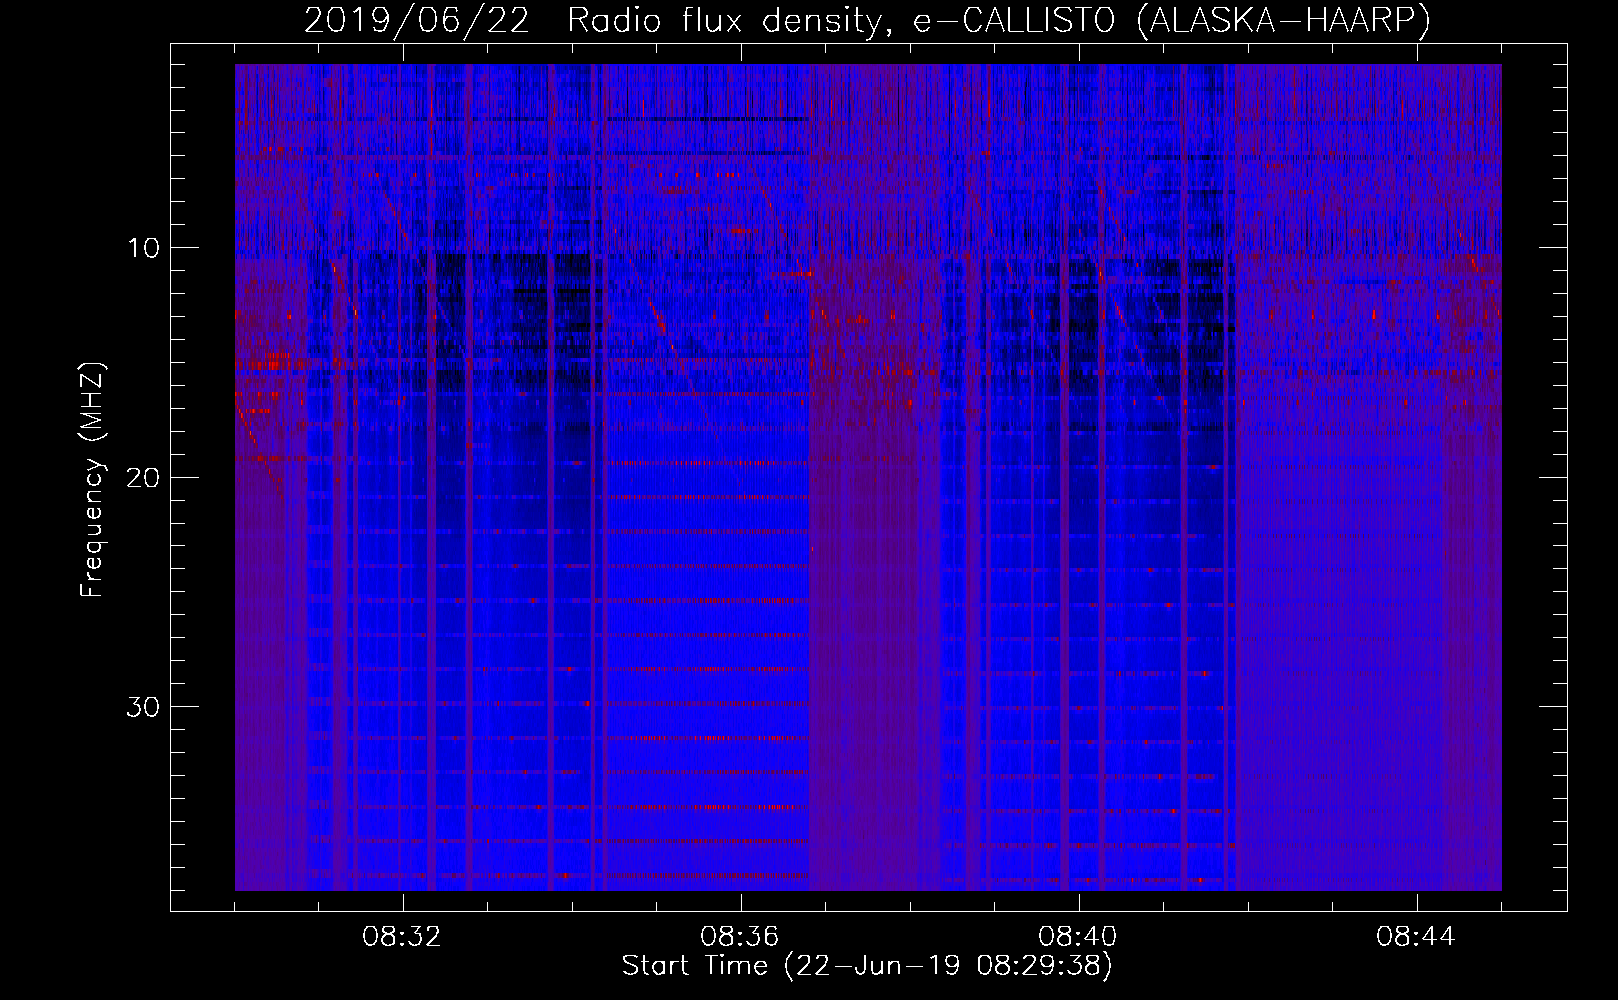This screenshot has height=1000, width=1618.
Task: Click the 10 MHz frequency tick label
Action: tap(144, 248)
